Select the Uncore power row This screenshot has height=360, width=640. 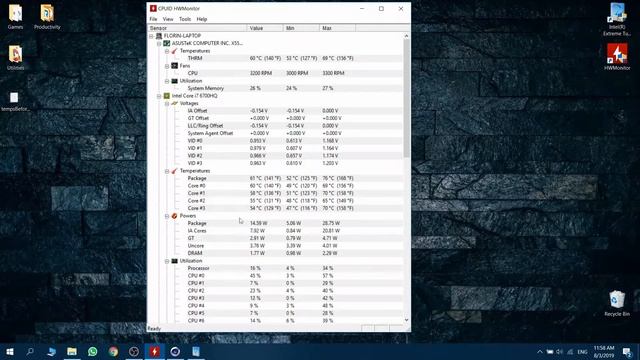pos(275,246)
